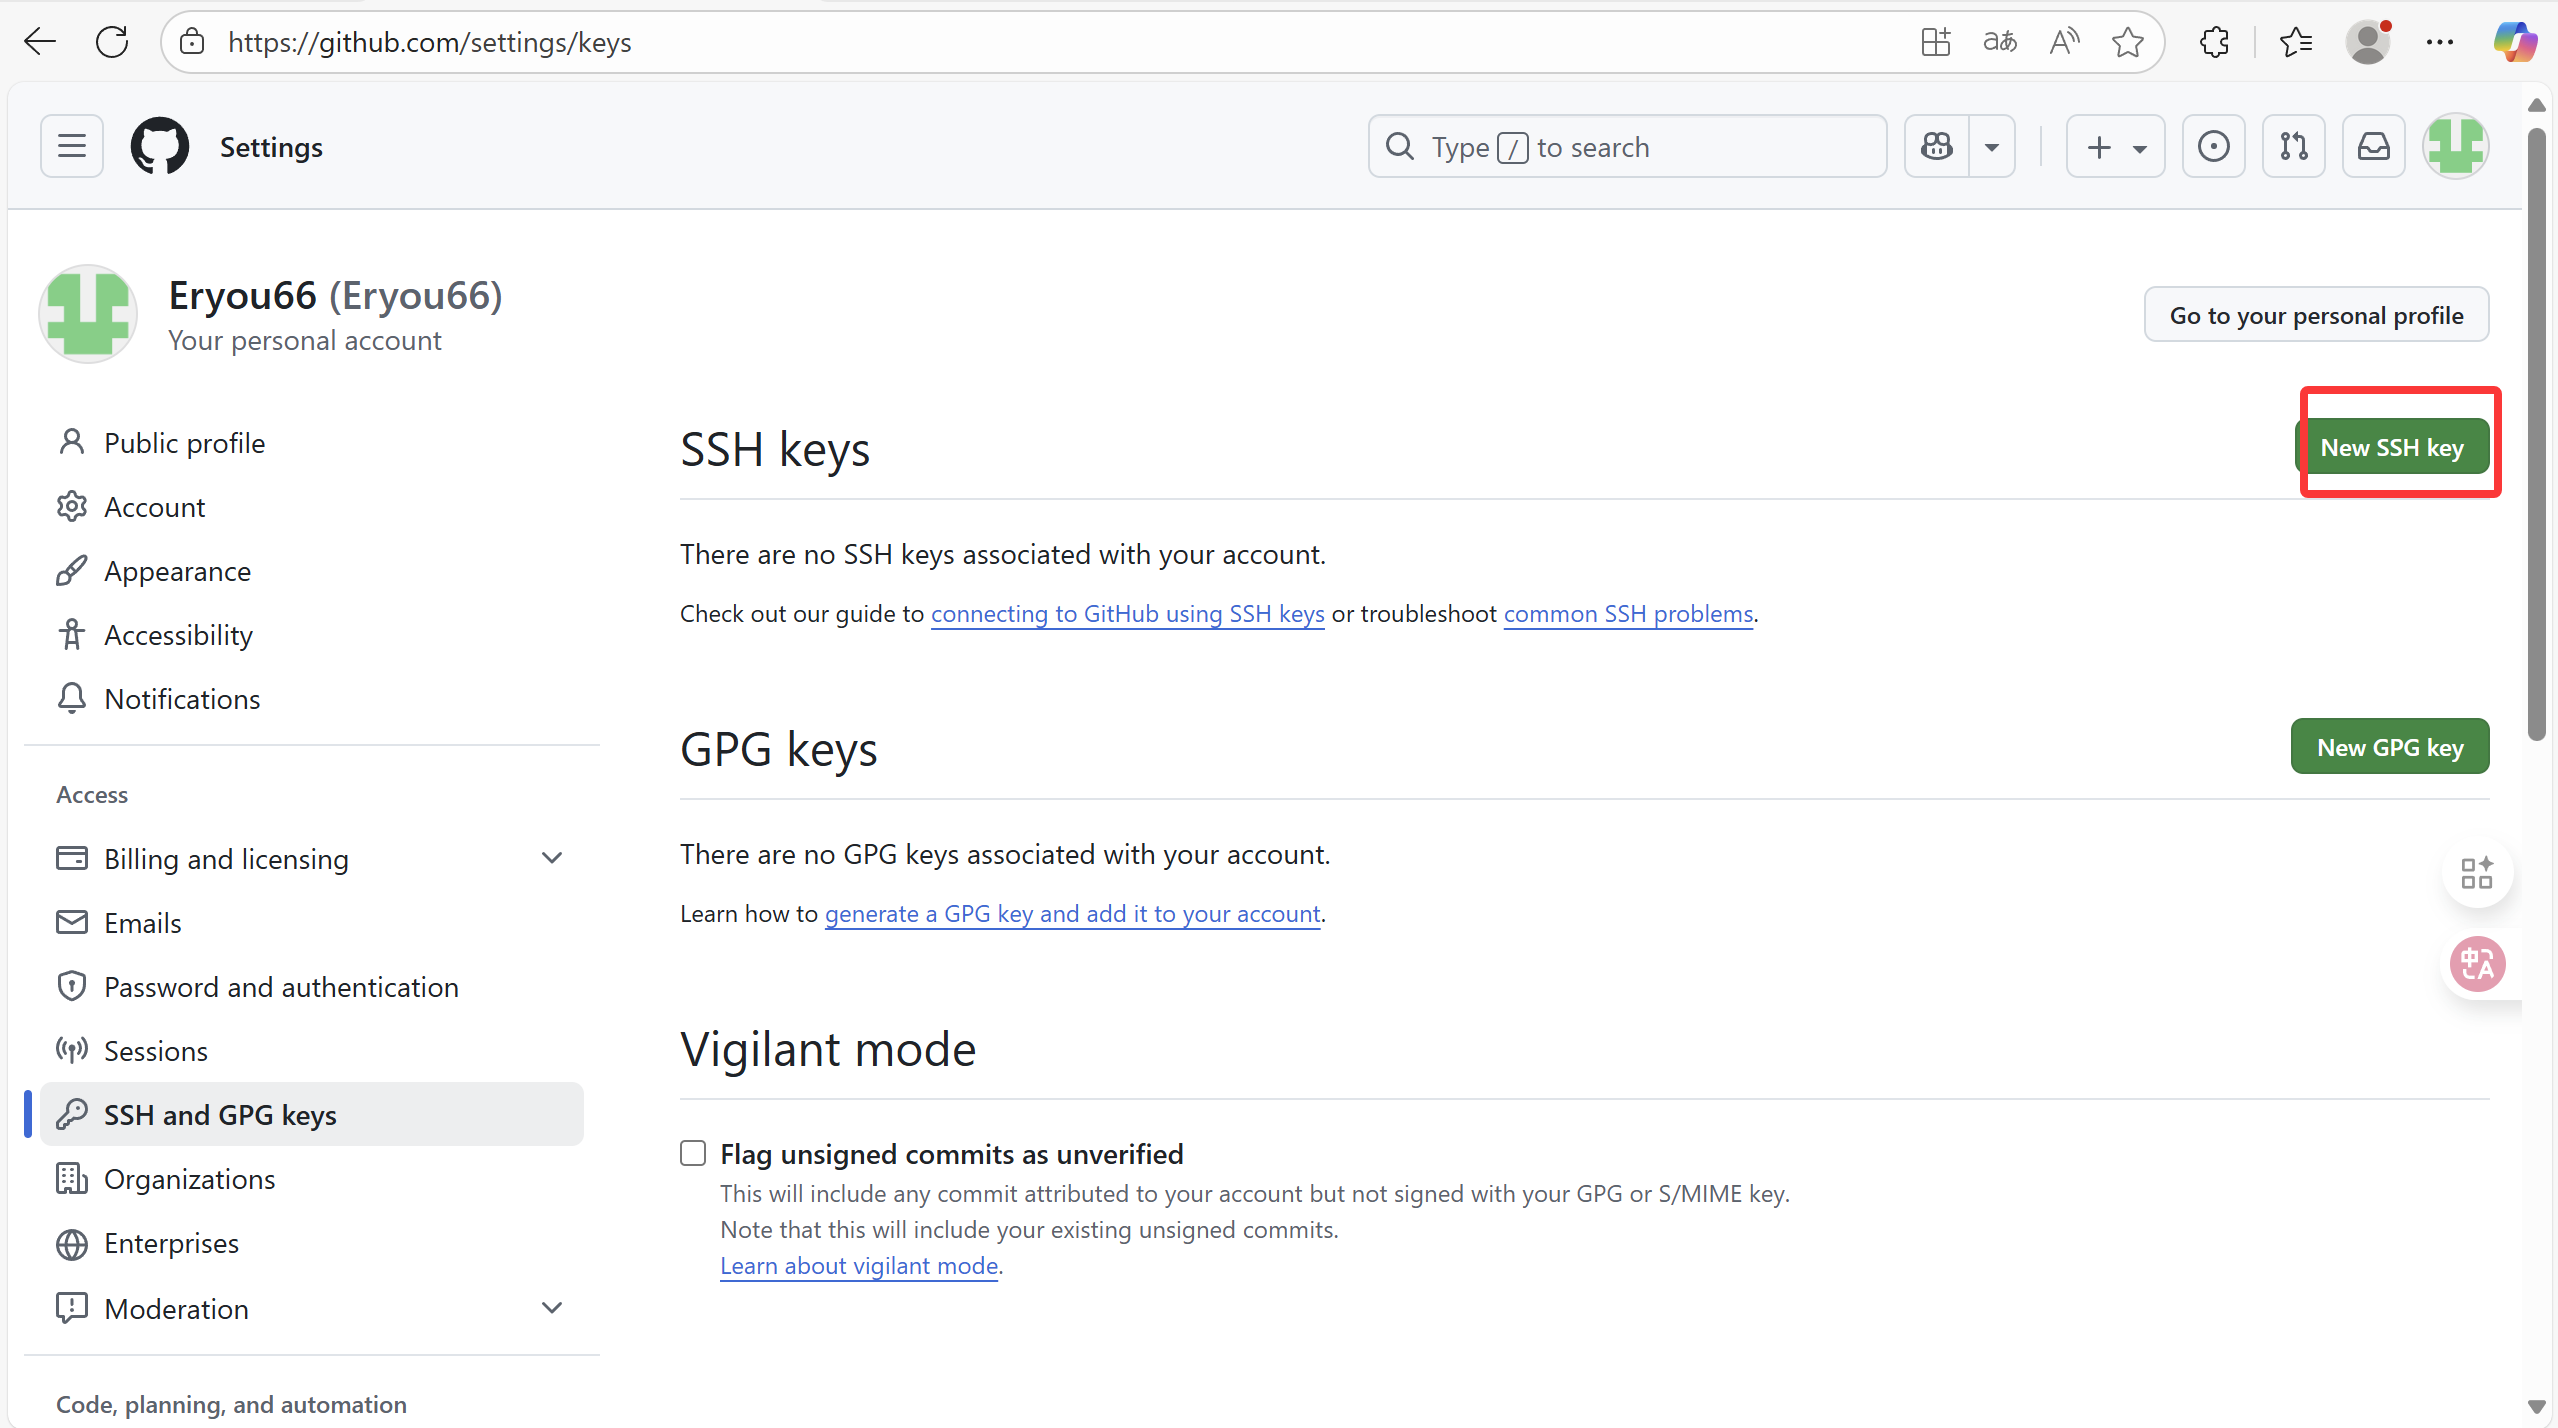
Task: Open the common SSH problems link
Action: click(1628, 614)
